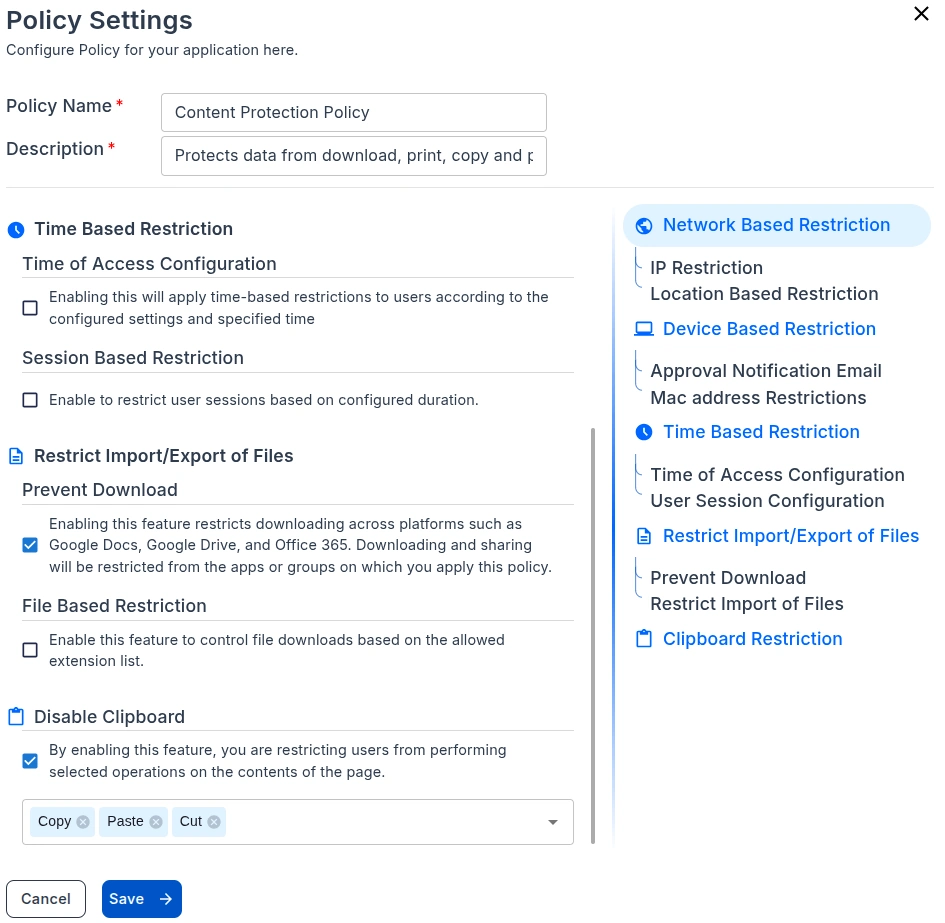This screenshot has height=923, width=945.
Task: Remove the Copy tag with its x icon
Action: (x=83, y=822)
